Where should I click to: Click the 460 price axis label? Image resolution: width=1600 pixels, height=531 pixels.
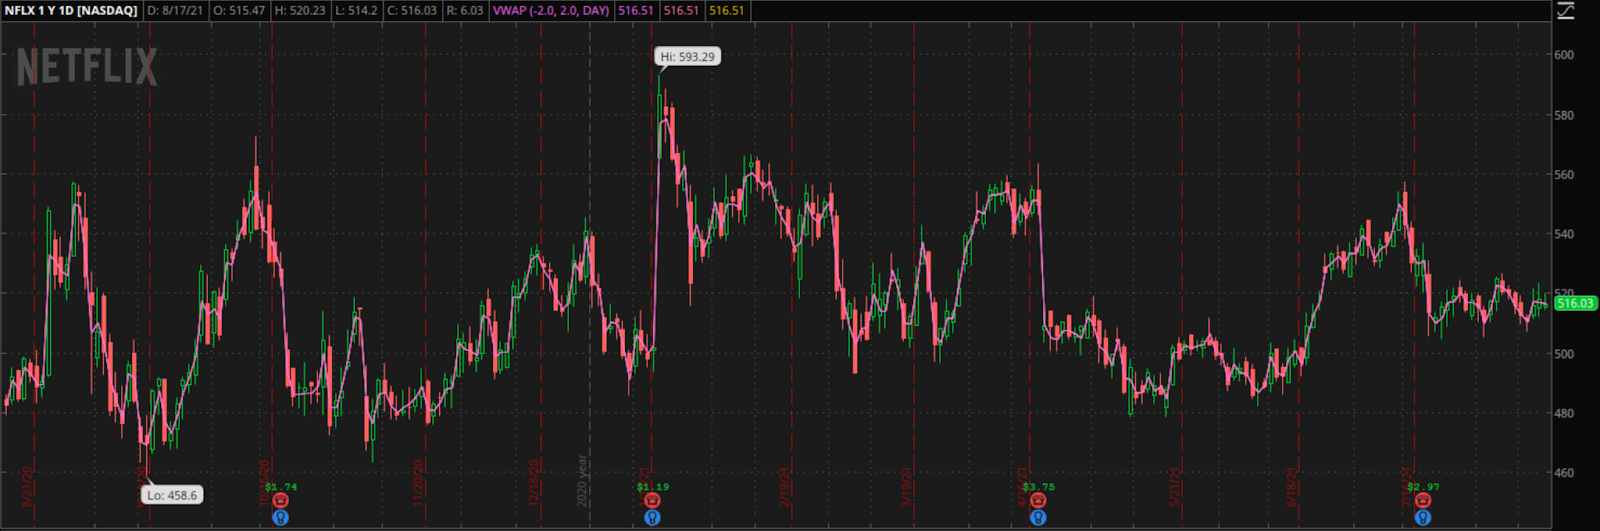[1564, 472]
